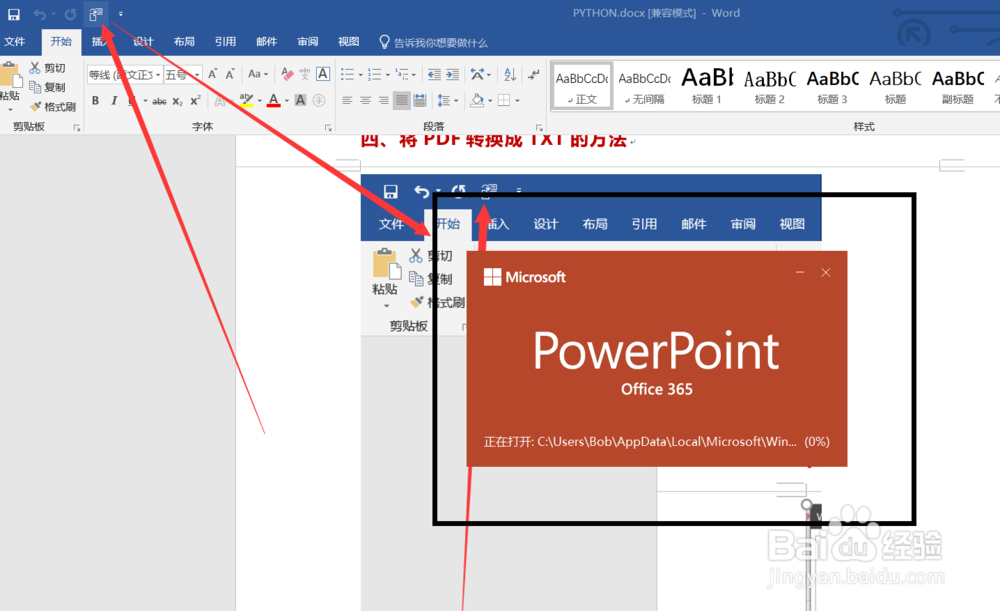
Task: Click the borders grid icon
Action: [x=504, y=100]
